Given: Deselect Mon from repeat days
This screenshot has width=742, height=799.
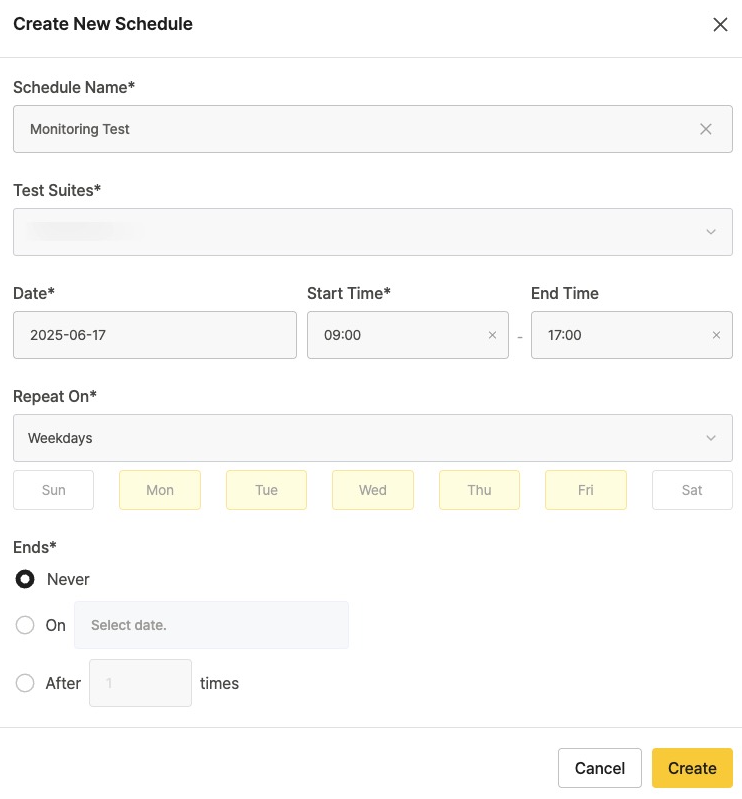Looking at the screenshot, I should tap(160, 490).
